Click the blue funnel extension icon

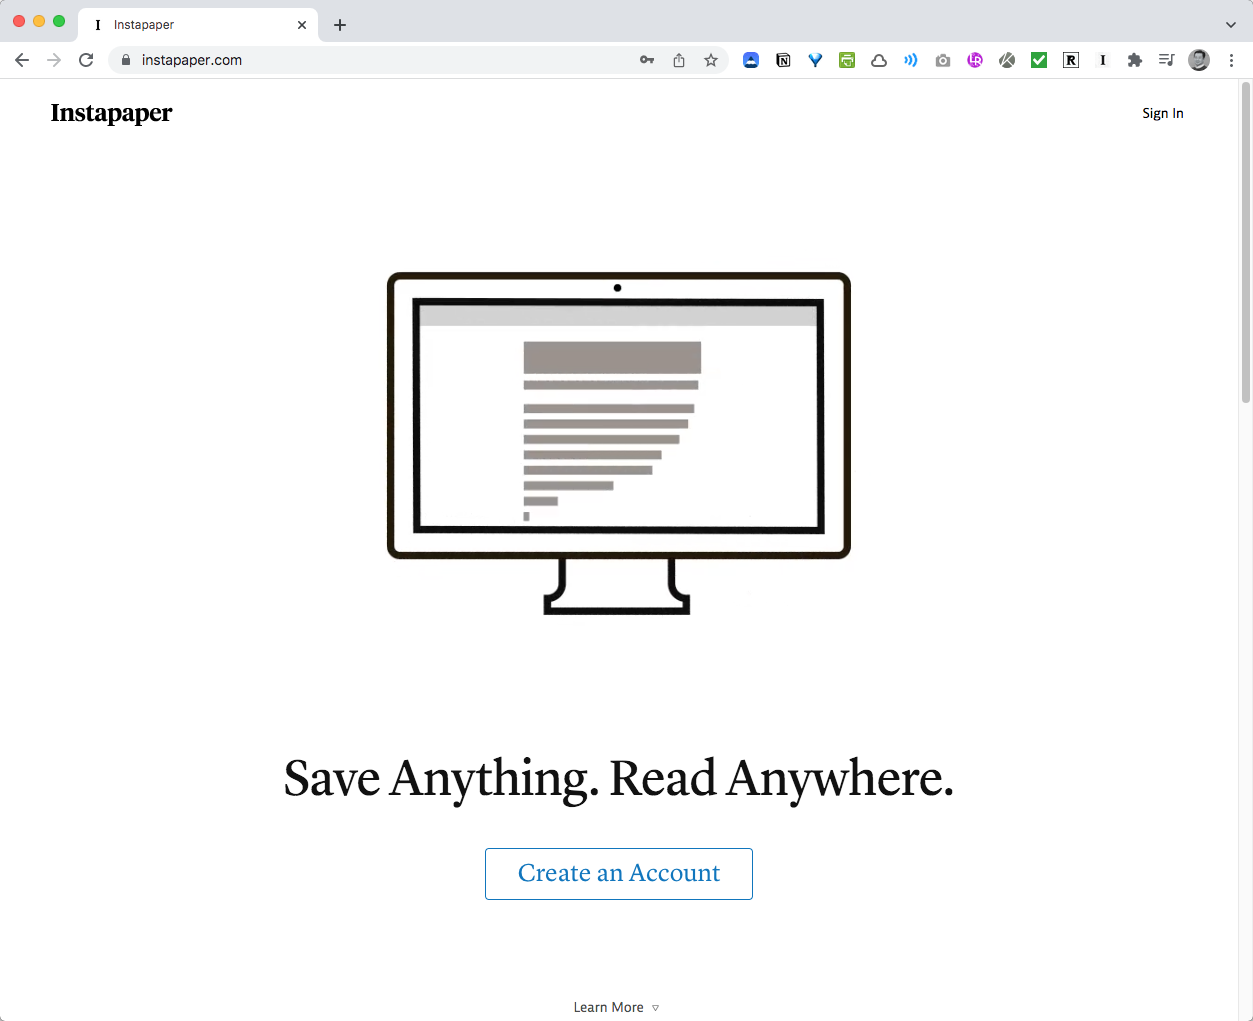click(x=815, y=60)
